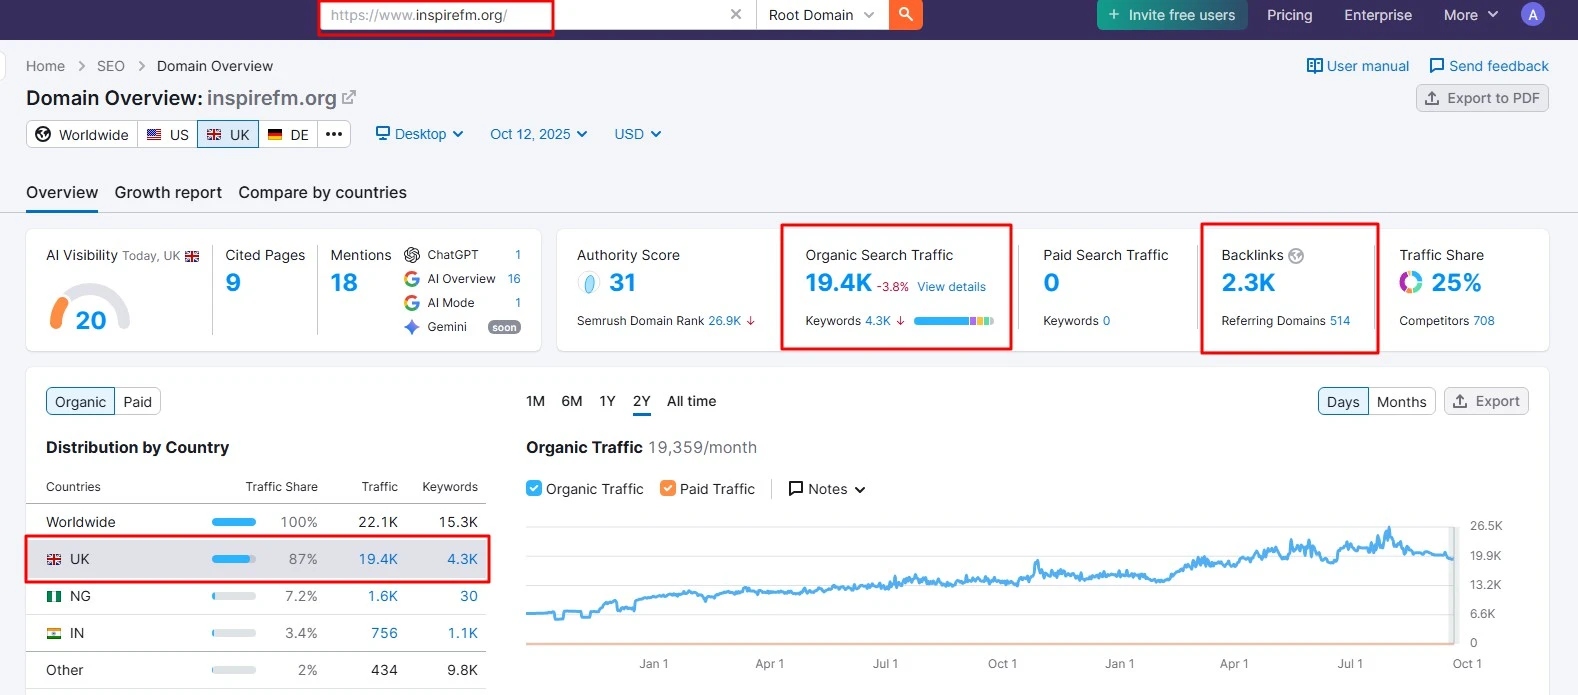Image resolution: width=1578 pixels, height=695 pixels.
Task: Click the plus icon on Invite free users
Action: tap(1113, 15)
